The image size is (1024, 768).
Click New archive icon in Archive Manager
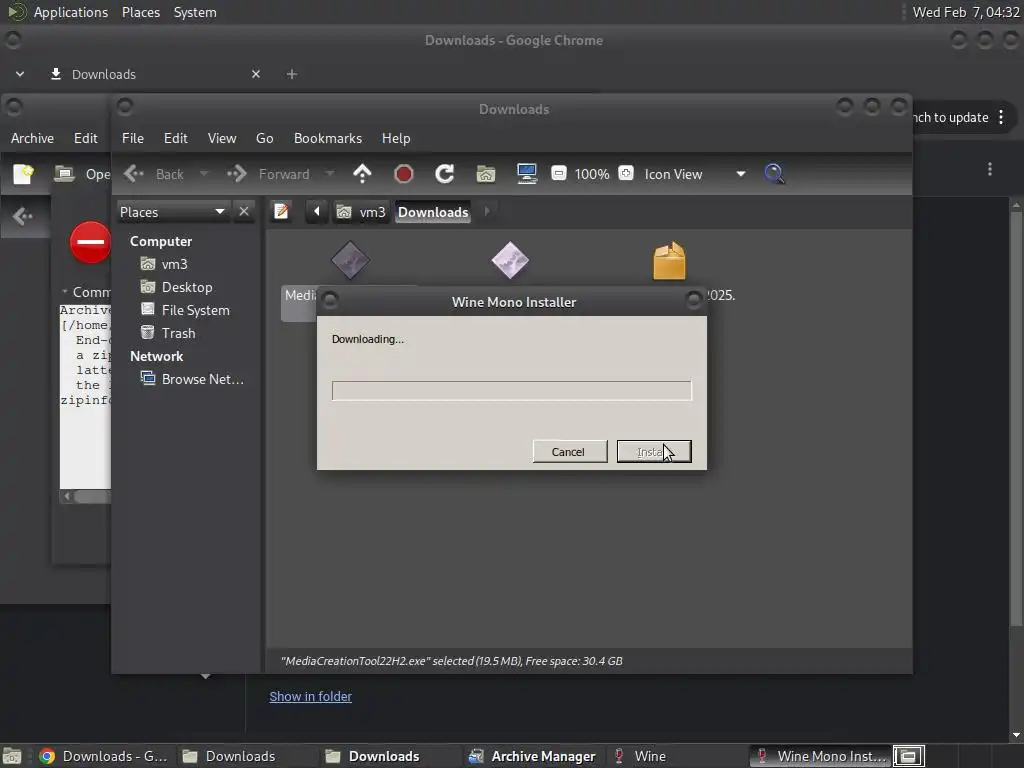coord(24,174)
